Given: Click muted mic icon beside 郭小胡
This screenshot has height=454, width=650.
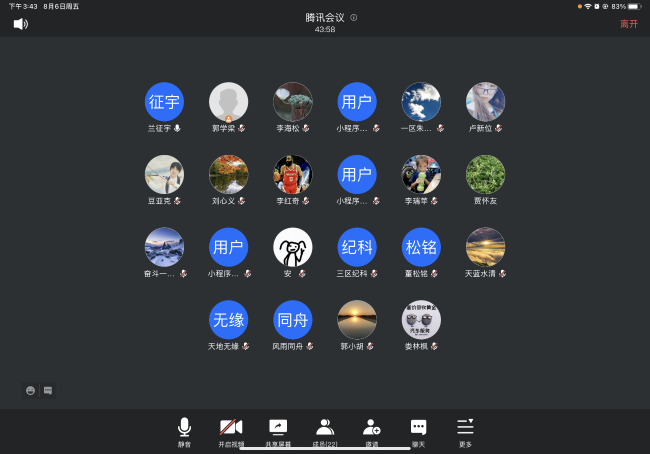Looking at the screenshot, I should 370,346.
